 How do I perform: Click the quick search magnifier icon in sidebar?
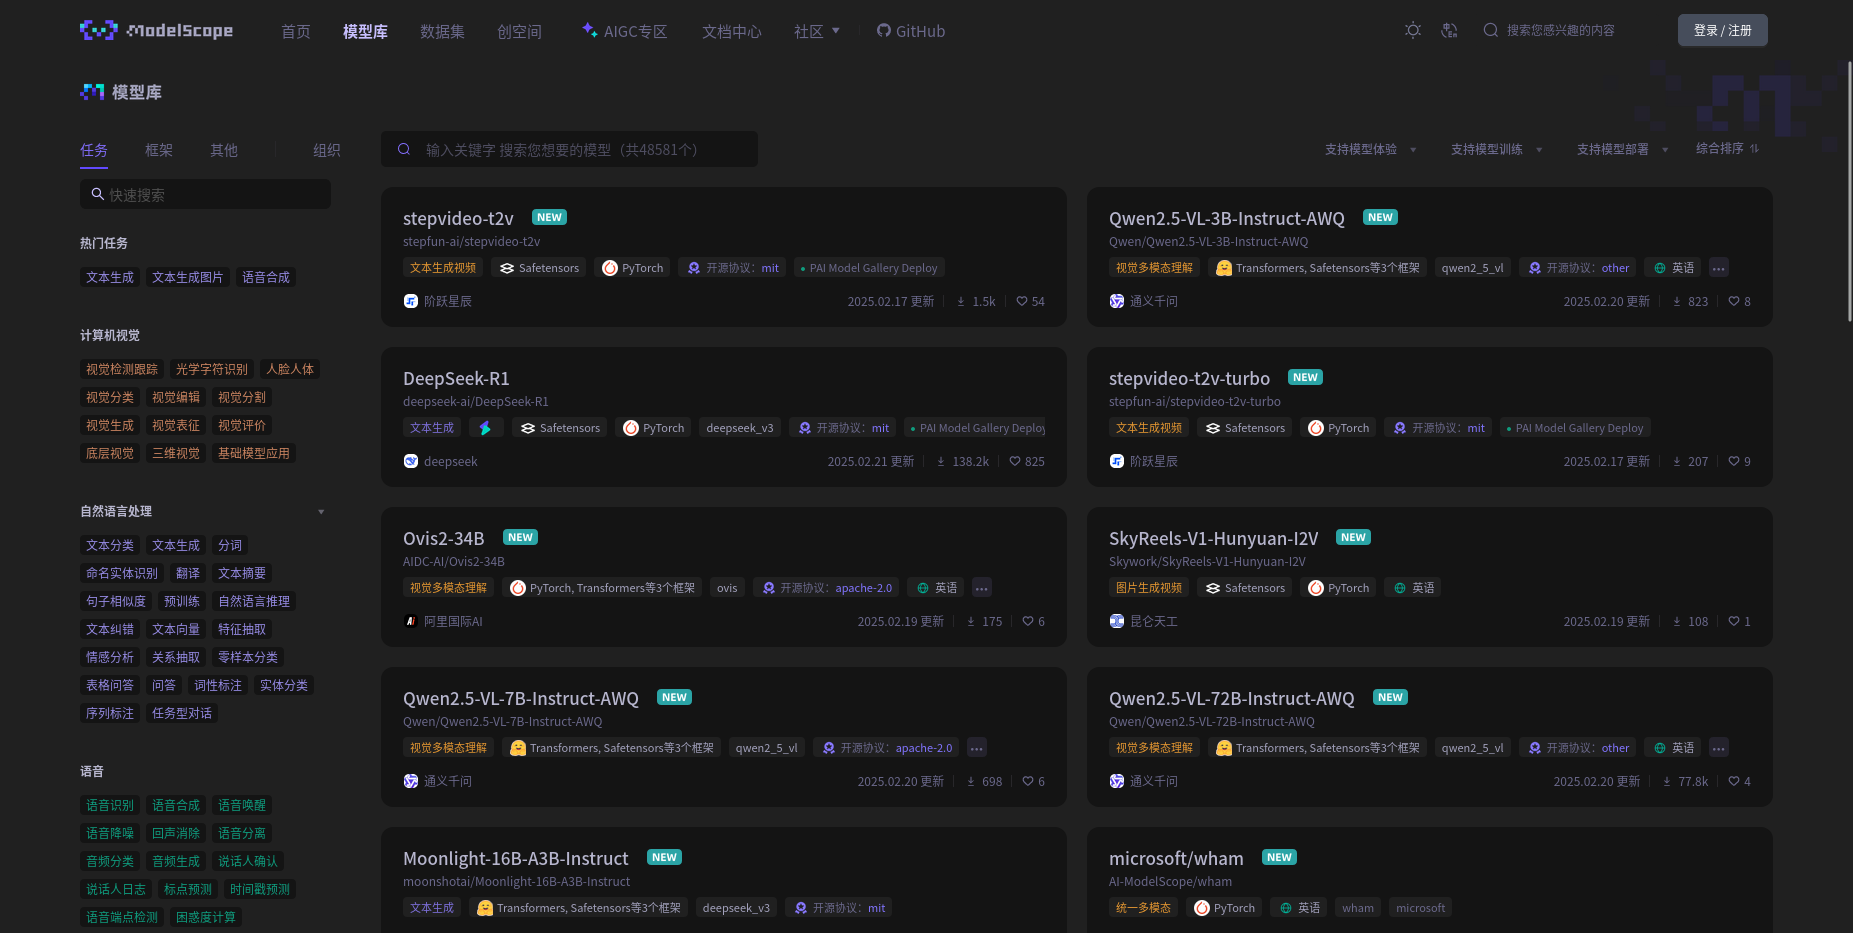coord(98,194)
